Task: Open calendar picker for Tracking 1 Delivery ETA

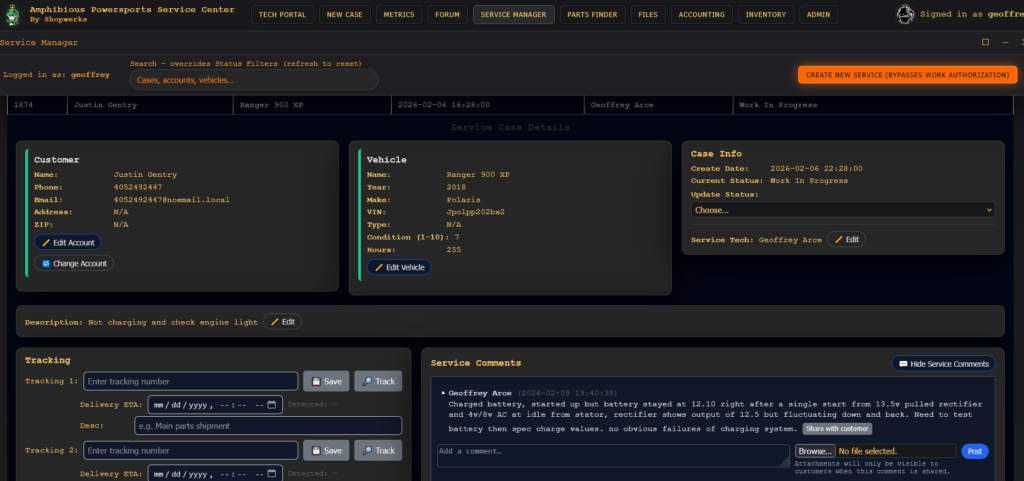Action: tap(271, 405)
